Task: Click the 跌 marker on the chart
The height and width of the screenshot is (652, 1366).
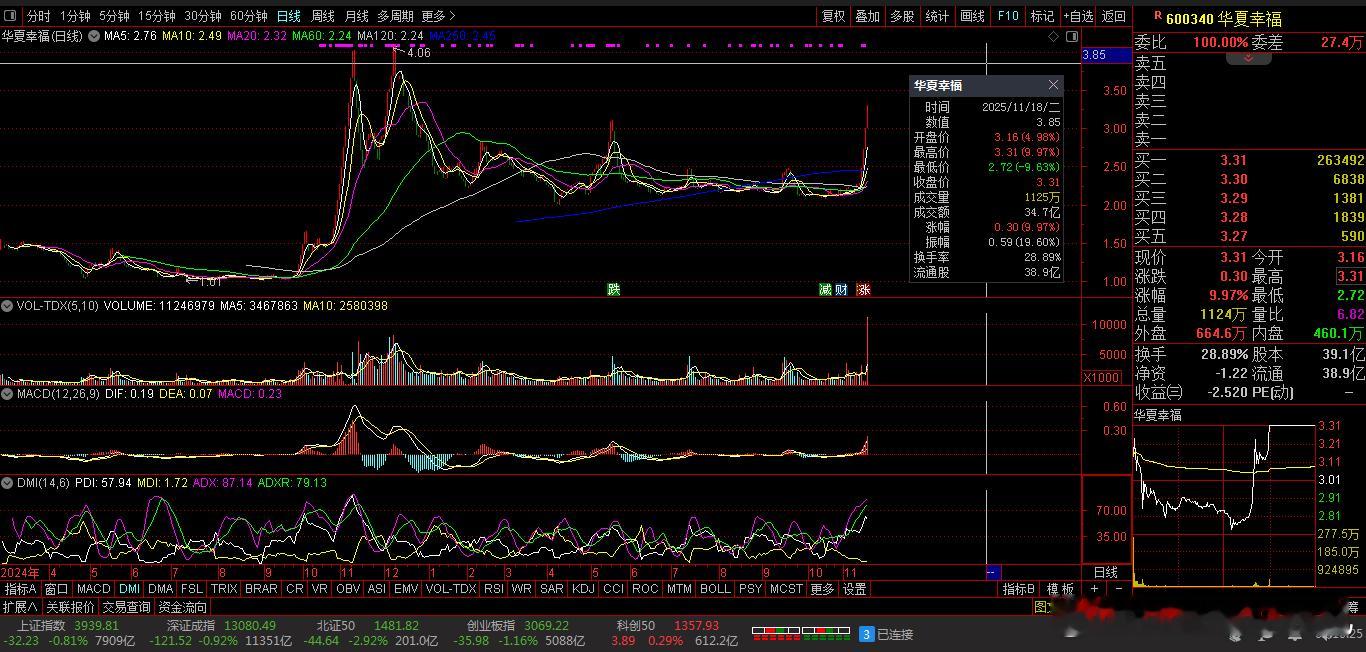Action: coord(613,289)
